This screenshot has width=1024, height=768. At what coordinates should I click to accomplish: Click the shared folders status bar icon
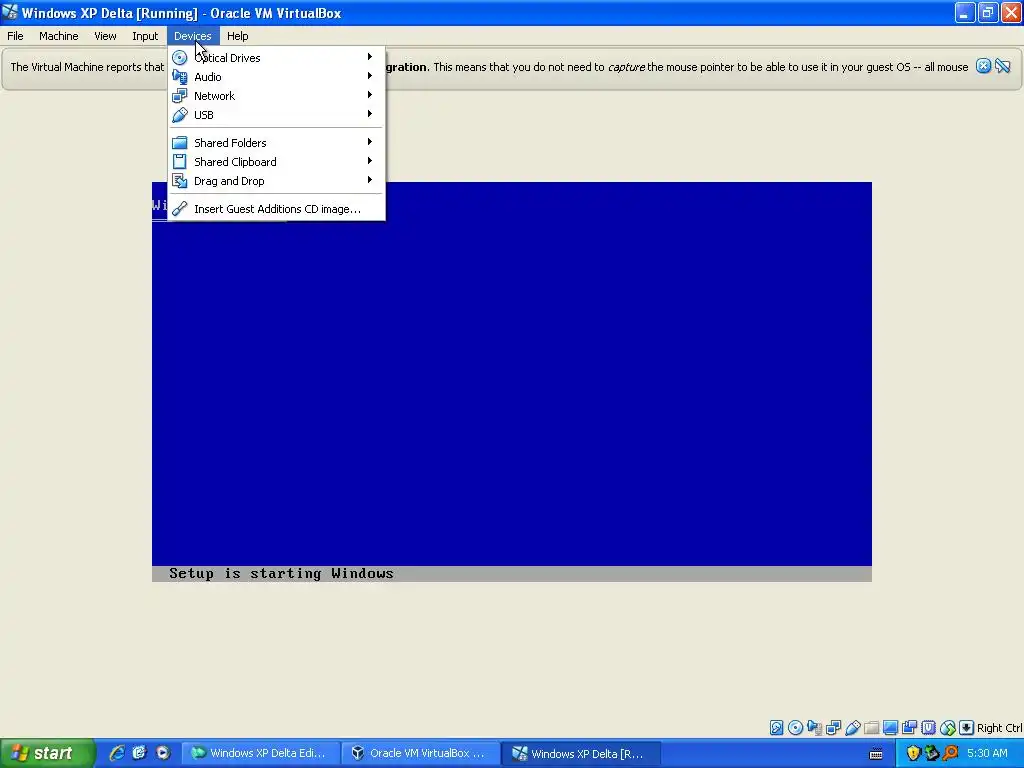(x=871, y=728)
